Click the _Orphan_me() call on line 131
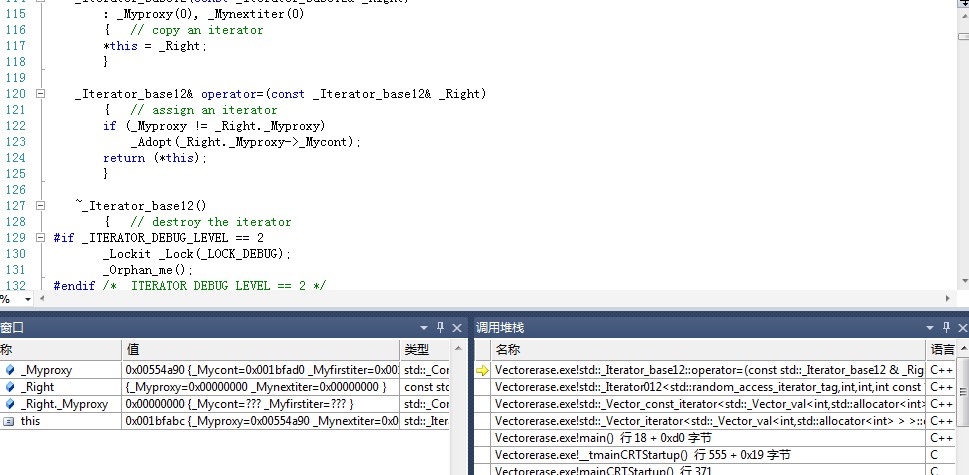 148,270
